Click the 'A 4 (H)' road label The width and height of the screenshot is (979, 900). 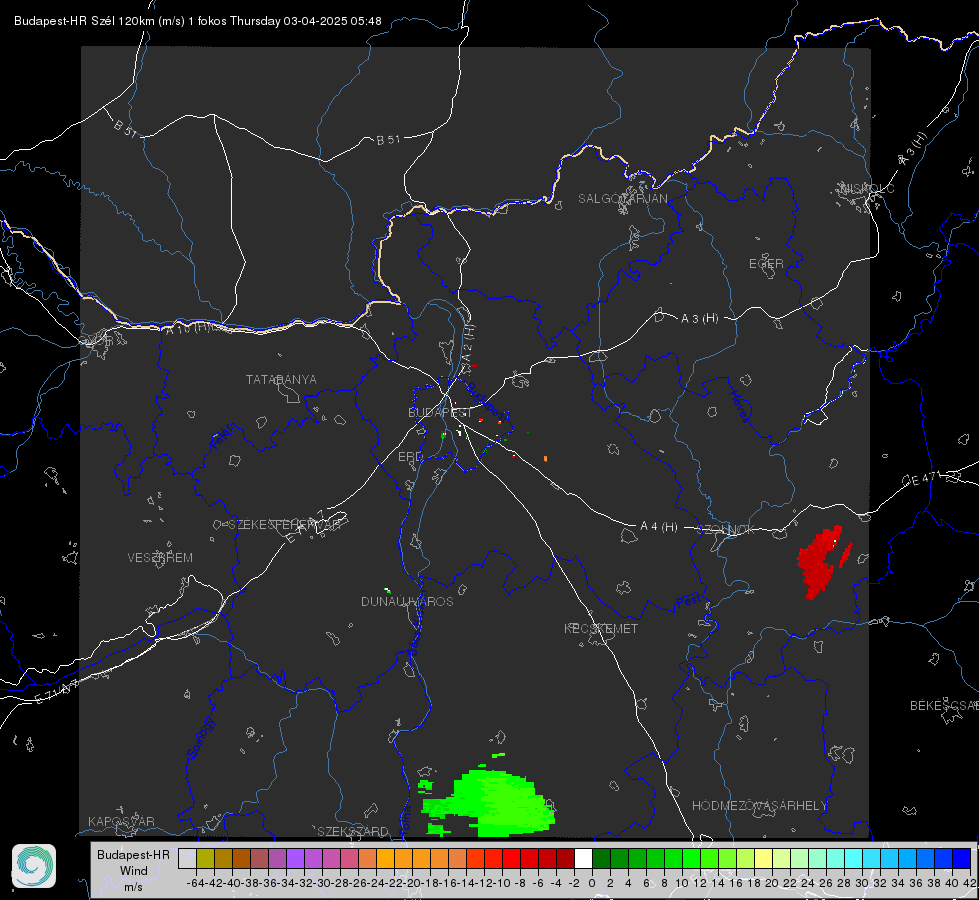click(x=659, y=527)
